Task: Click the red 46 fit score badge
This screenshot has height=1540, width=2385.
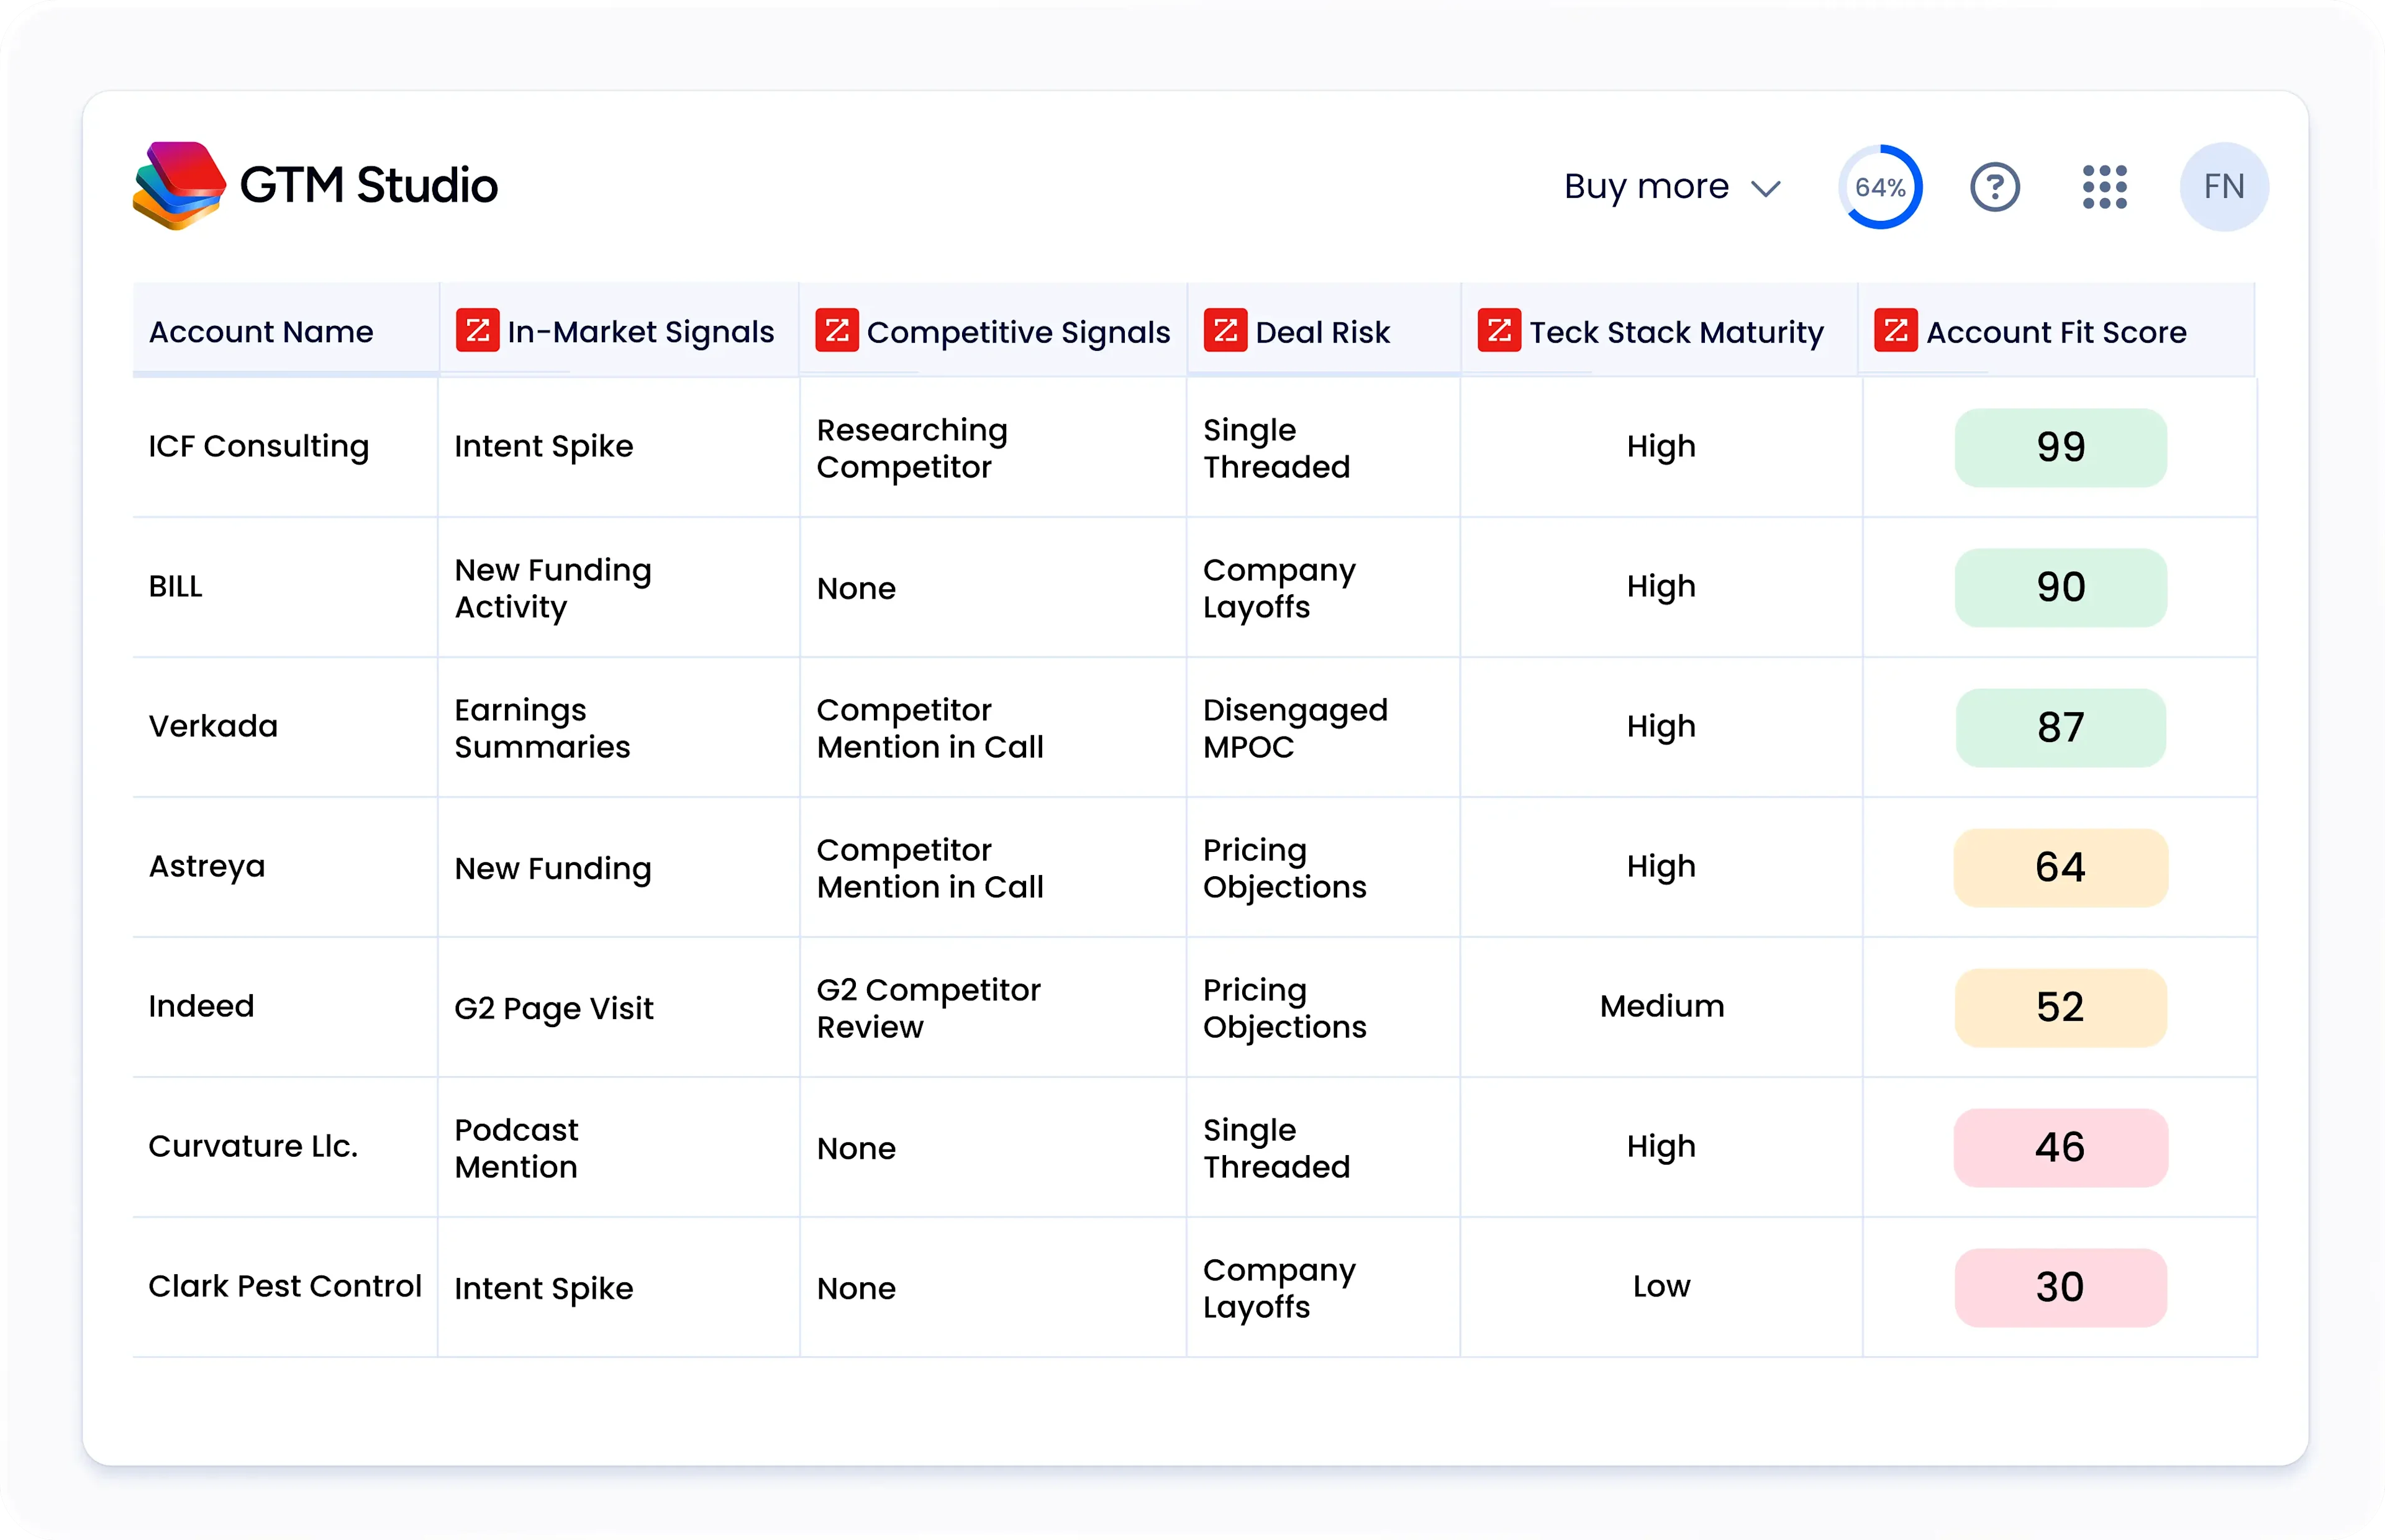Action: click(x=2061, y=1147)
